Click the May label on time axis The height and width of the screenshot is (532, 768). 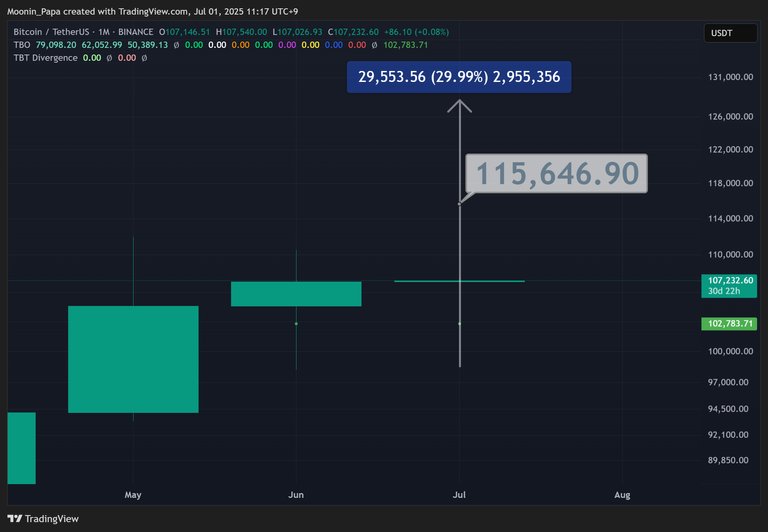pos(133,495)
